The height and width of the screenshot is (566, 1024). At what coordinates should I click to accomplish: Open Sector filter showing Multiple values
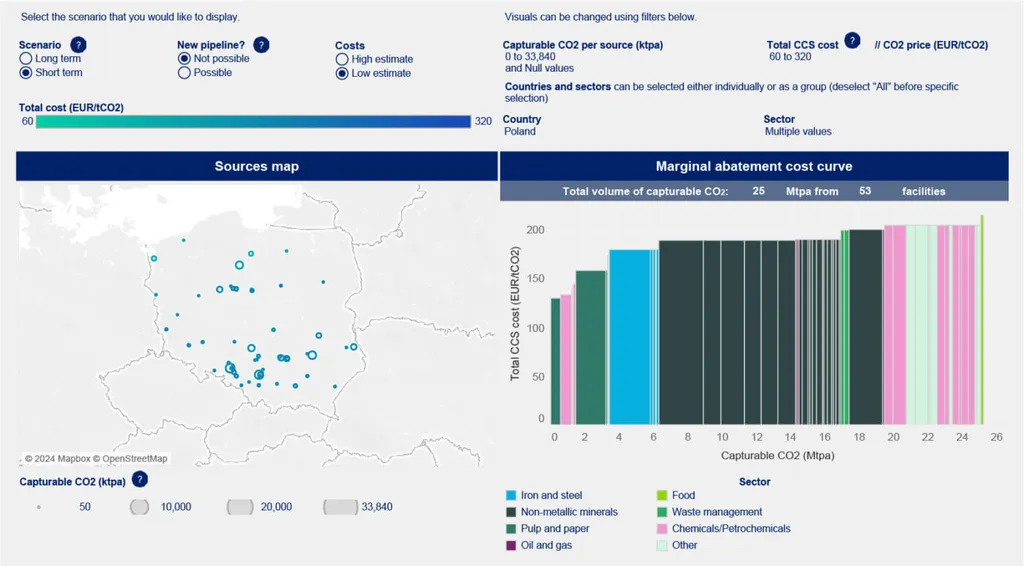pyautogui.click(x=798, y=132)
